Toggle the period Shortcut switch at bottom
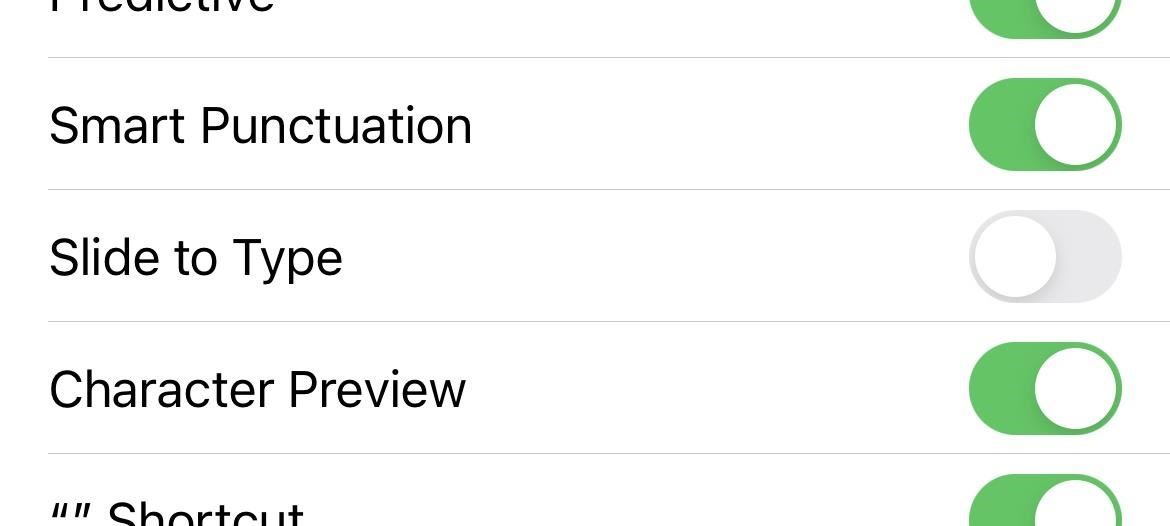 coord(1044,503)
